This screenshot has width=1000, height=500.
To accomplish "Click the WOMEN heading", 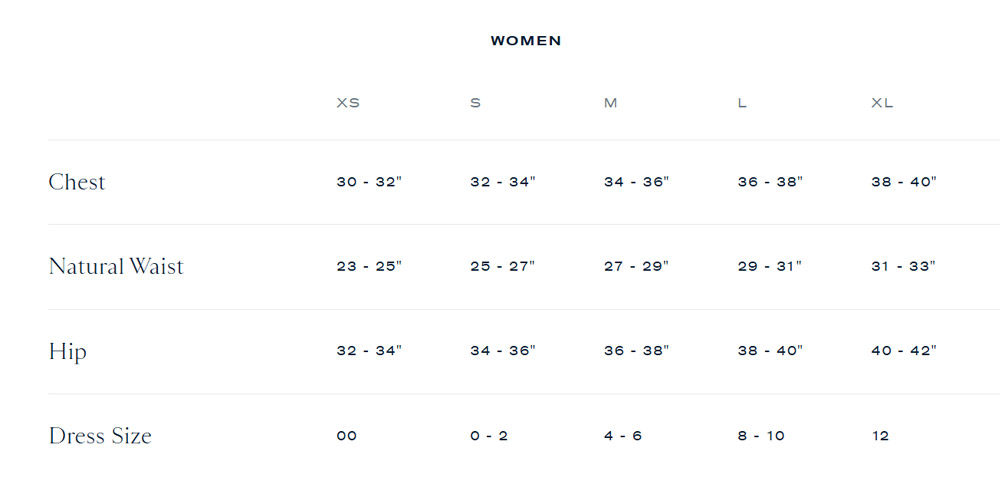I will pyautogui.click(x=525, y=41).
